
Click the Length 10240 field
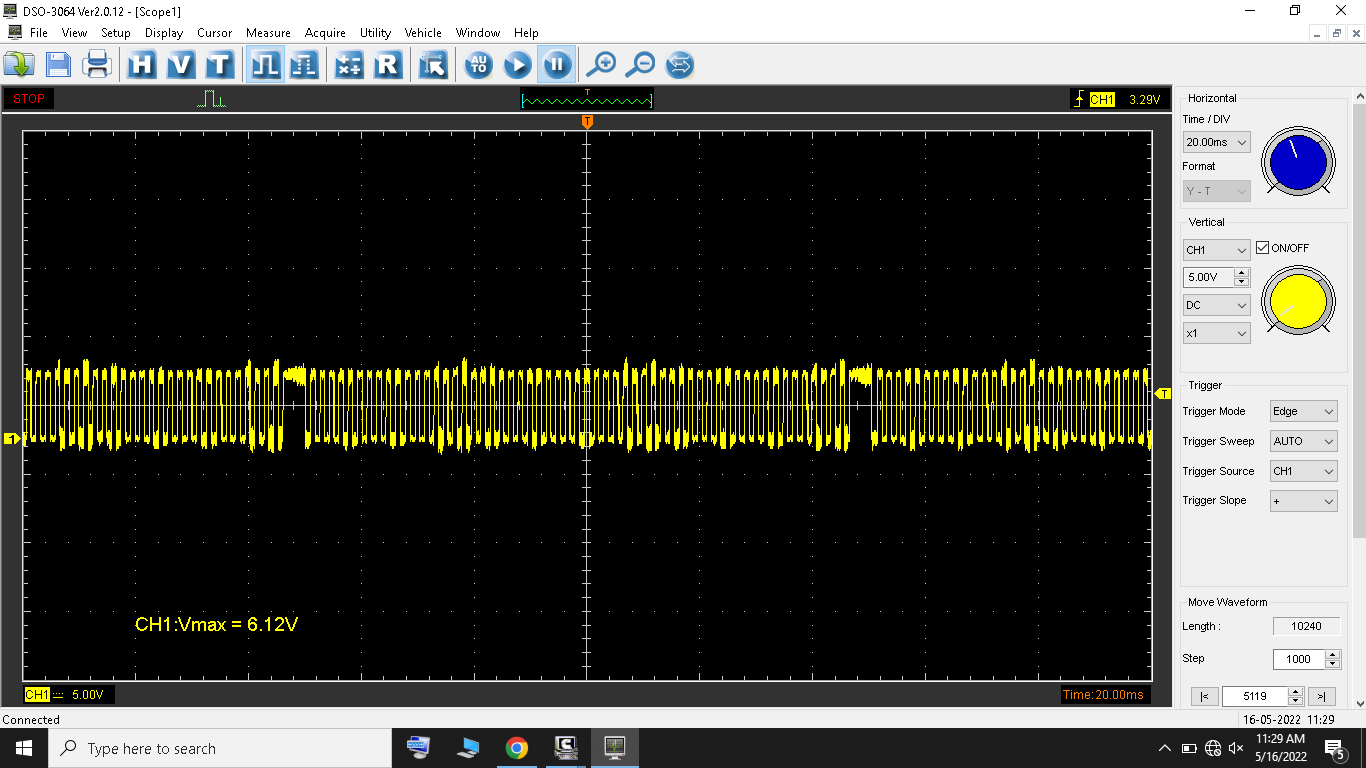1307,626
